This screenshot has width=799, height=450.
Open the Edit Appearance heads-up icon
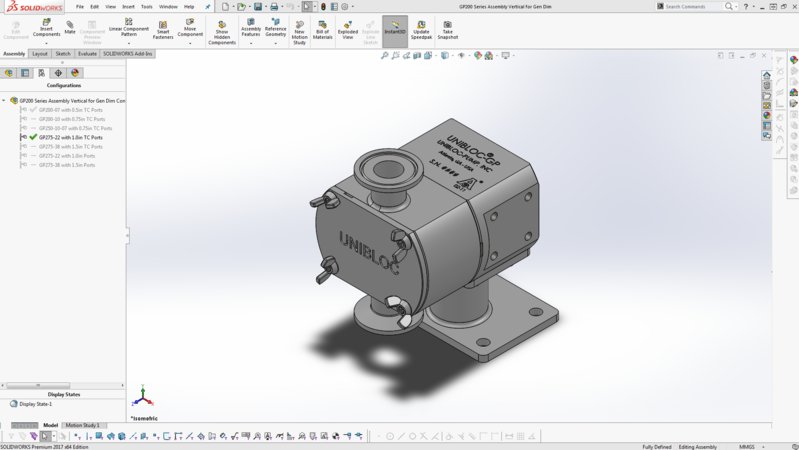coord(477,56)
